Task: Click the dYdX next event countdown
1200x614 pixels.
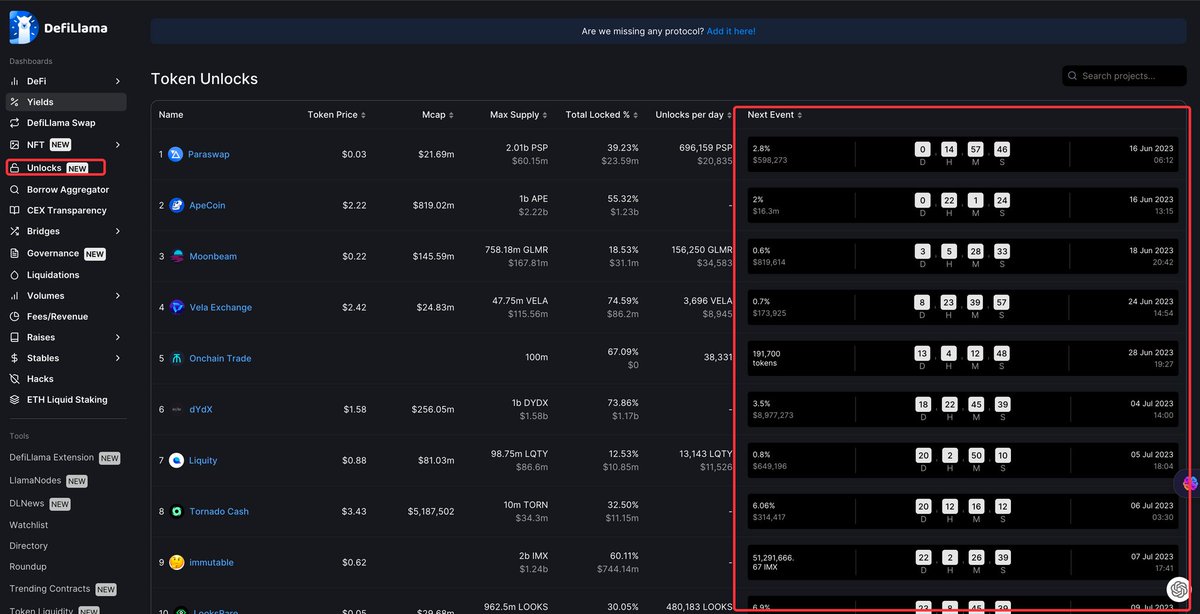Action: [962, 409]
